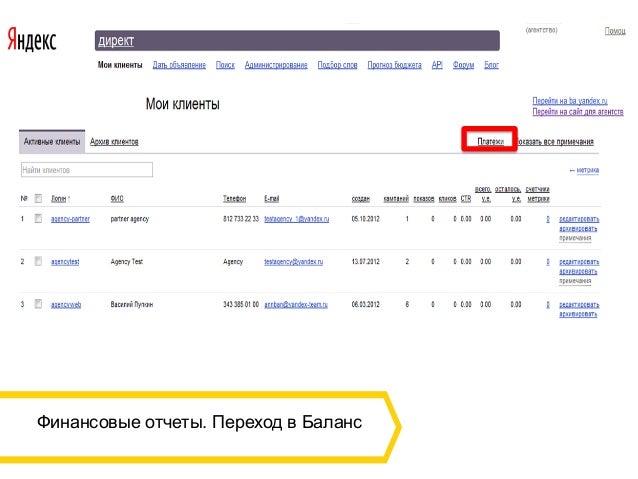638x479 pixels.
Task: Open the API link in navigation
Action: [x=437, y=65]
